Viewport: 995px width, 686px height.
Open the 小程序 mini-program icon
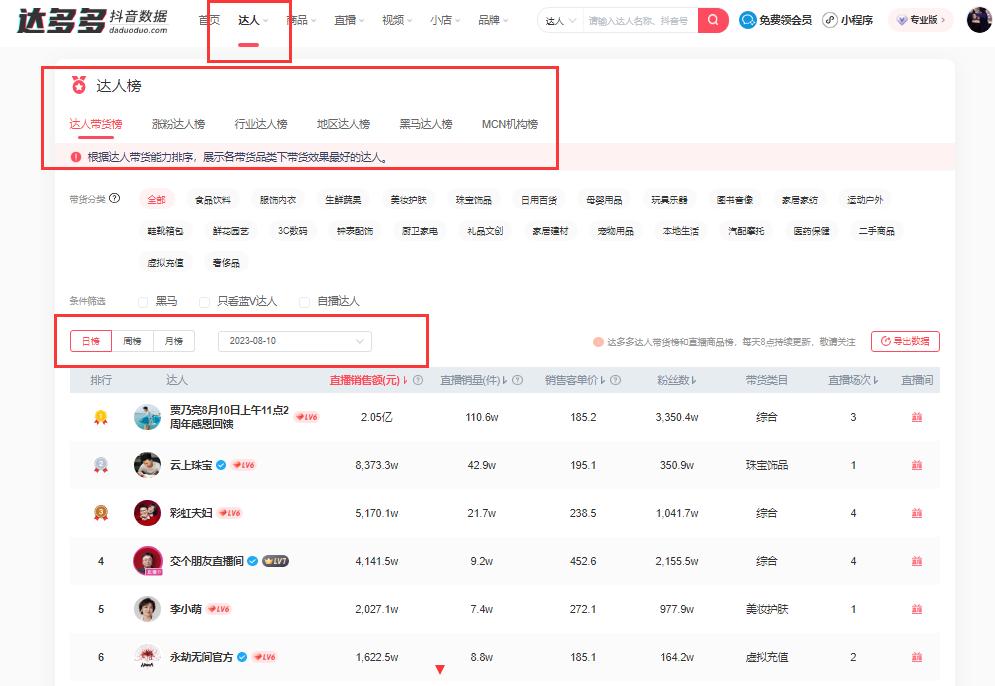pos(828,20)
